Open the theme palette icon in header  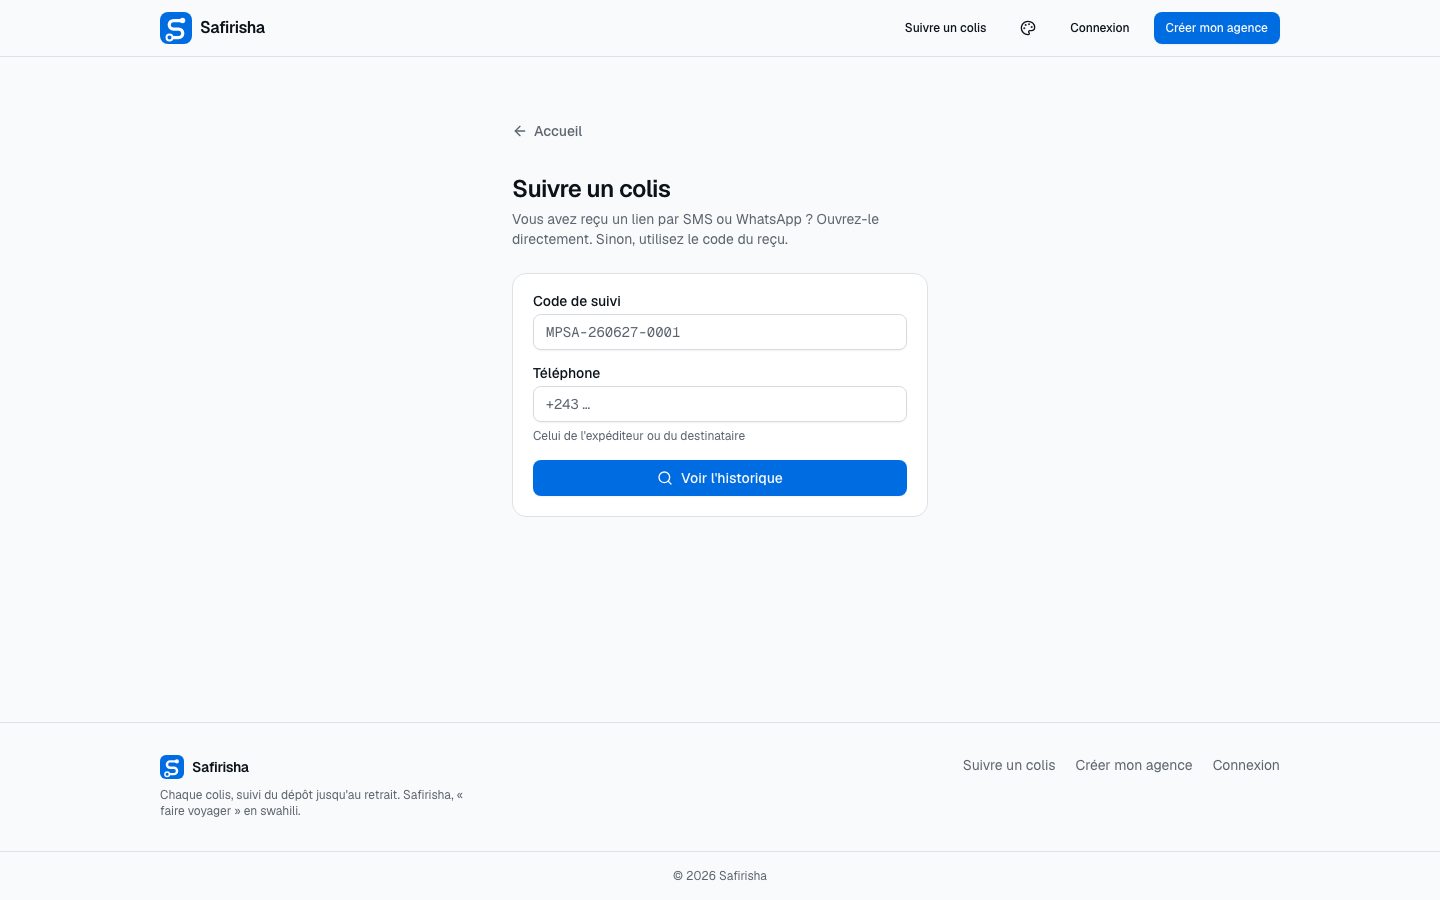click(1028, 28)
